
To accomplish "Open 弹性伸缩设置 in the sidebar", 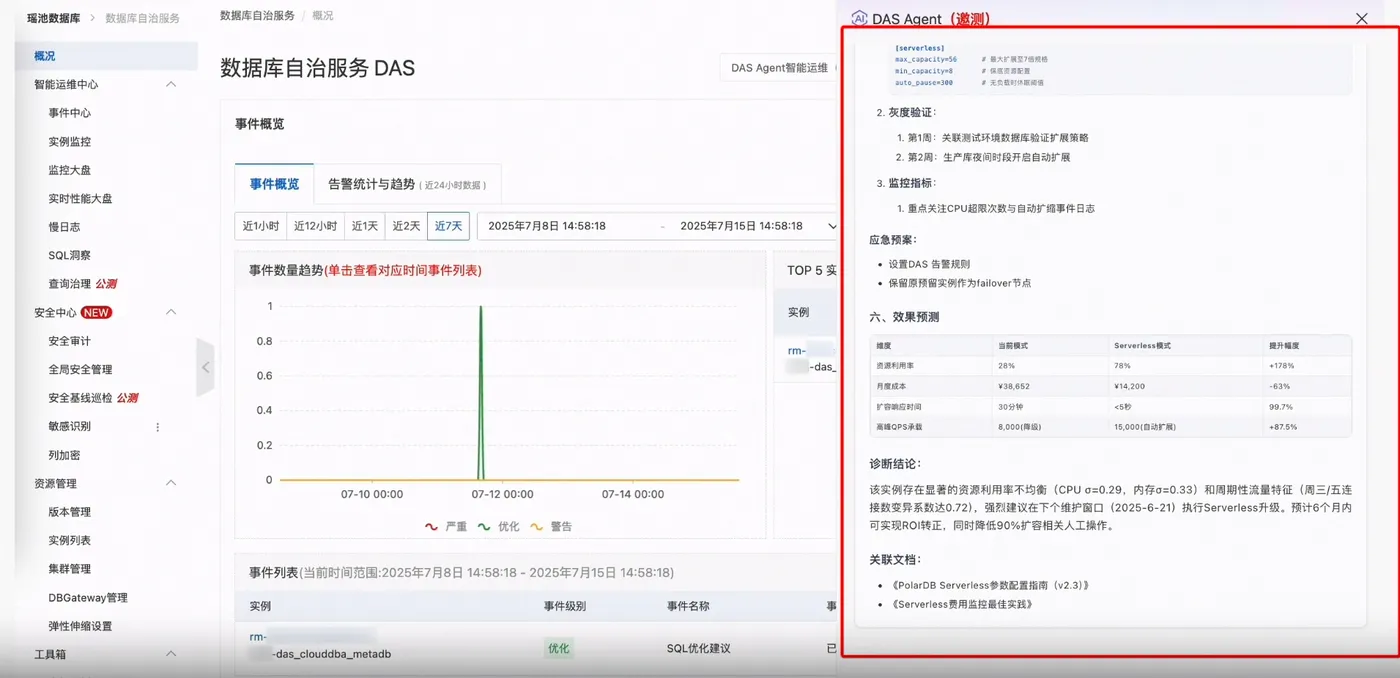I will 80,627.
